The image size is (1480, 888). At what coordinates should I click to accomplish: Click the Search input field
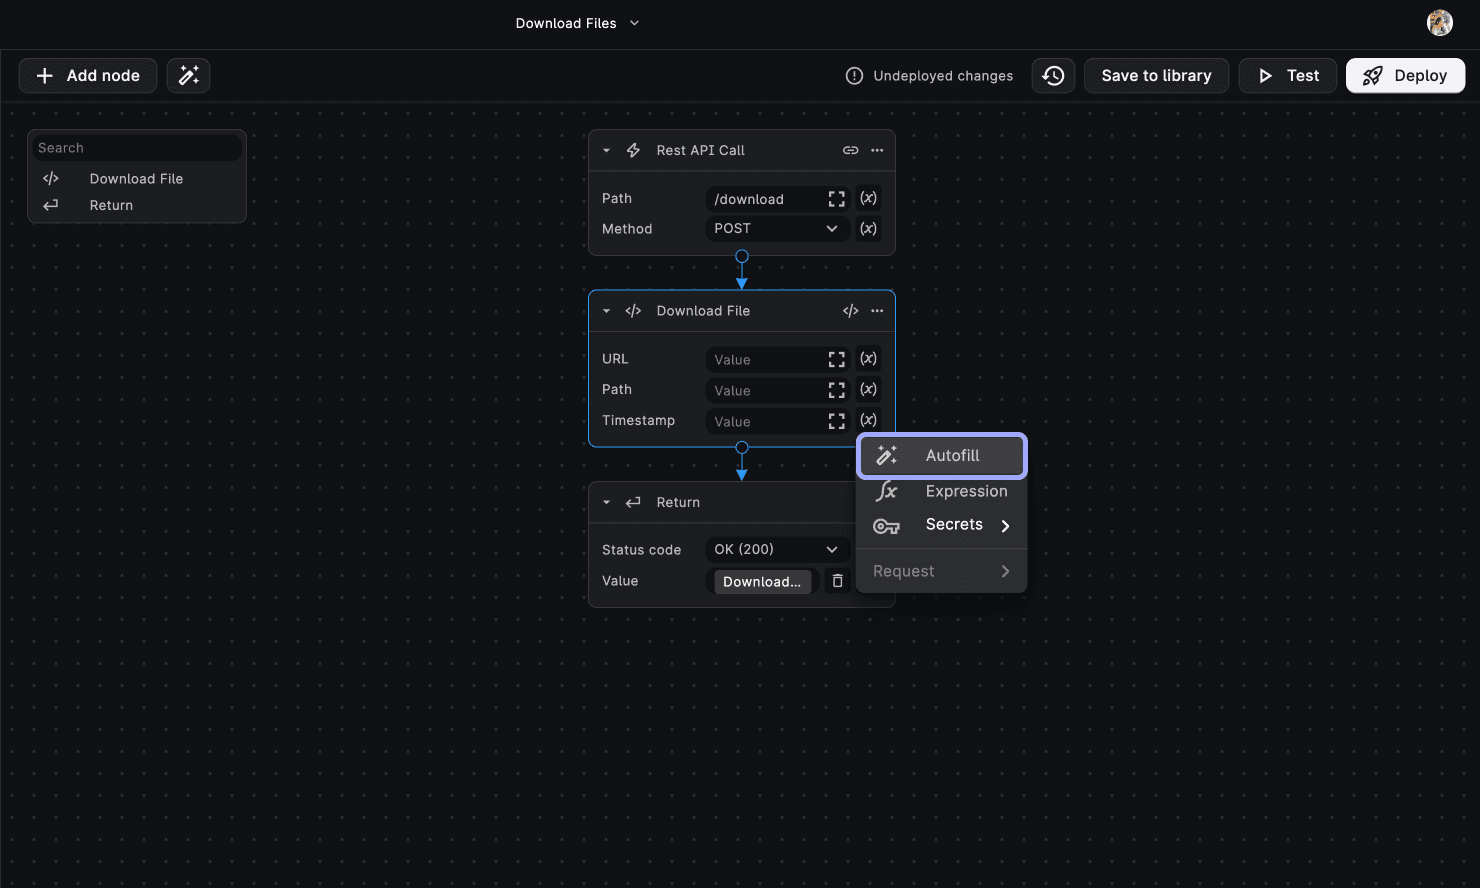coord(137,148)
